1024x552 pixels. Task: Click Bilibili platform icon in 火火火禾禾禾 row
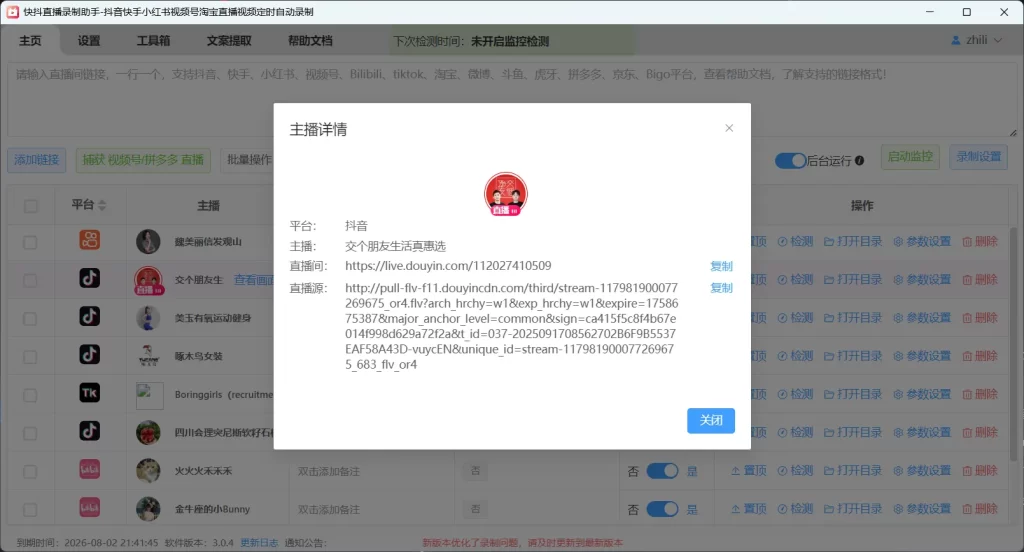(x=89, y=469)
